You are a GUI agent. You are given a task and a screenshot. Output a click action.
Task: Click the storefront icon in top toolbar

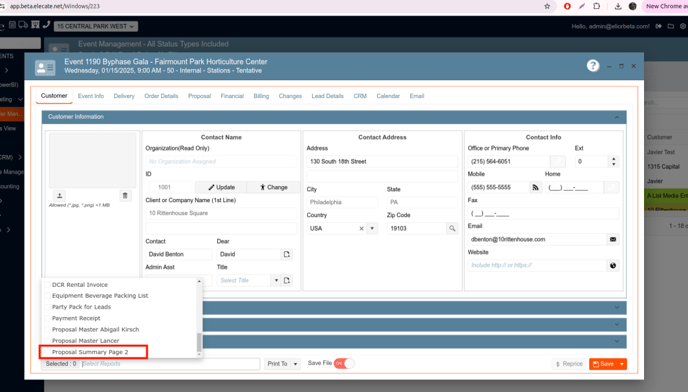[35, 25]
